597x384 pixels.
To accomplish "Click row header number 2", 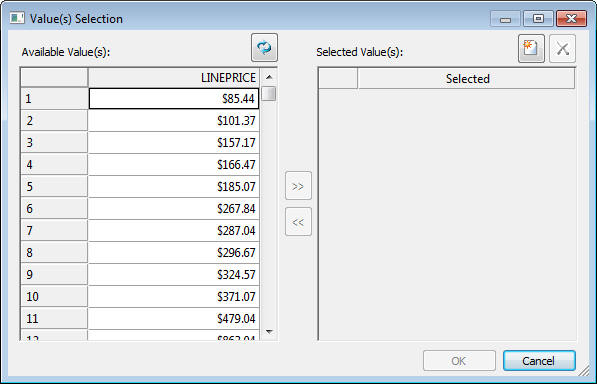I will [54, 121].
